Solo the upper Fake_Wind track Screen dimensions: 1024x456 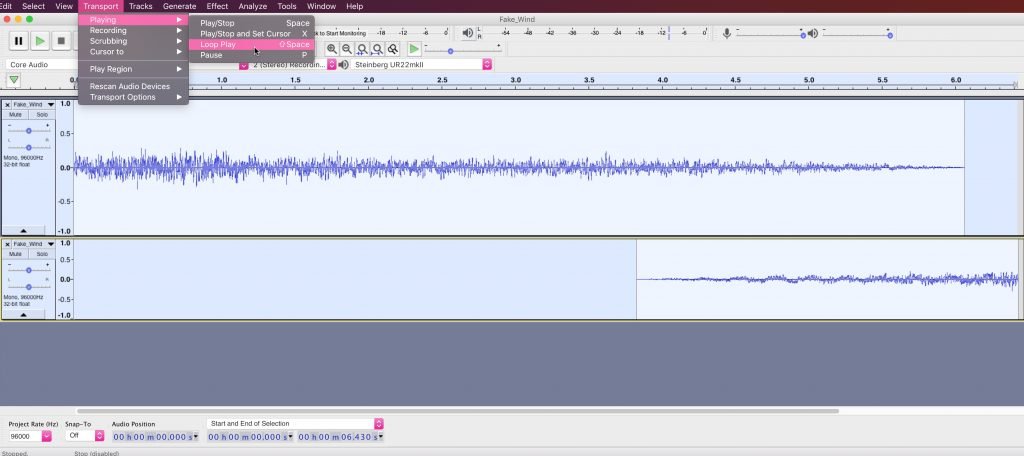42,114
